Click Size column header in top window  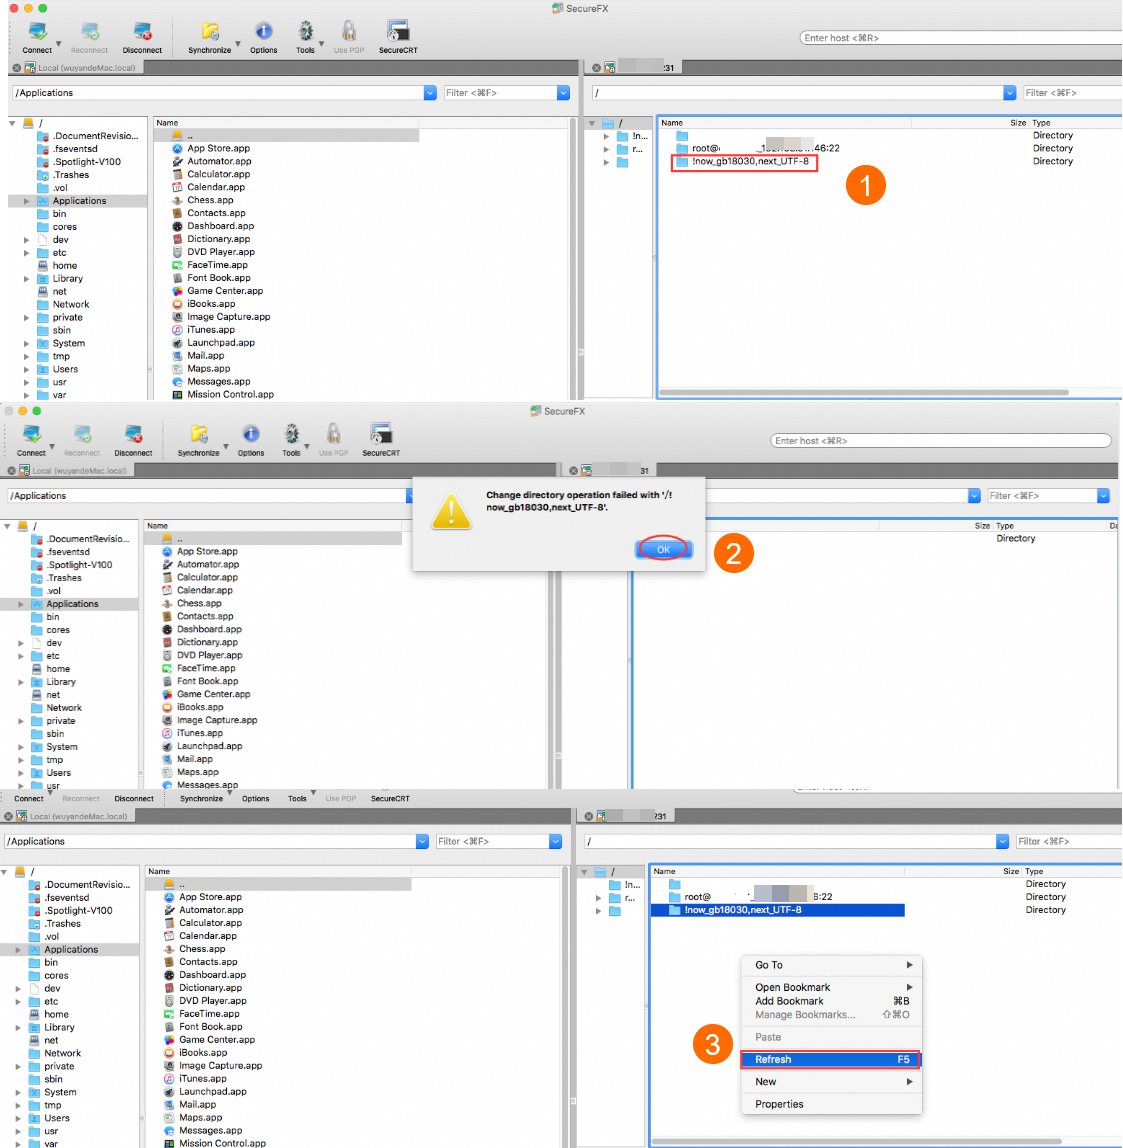coord(1018,123)
